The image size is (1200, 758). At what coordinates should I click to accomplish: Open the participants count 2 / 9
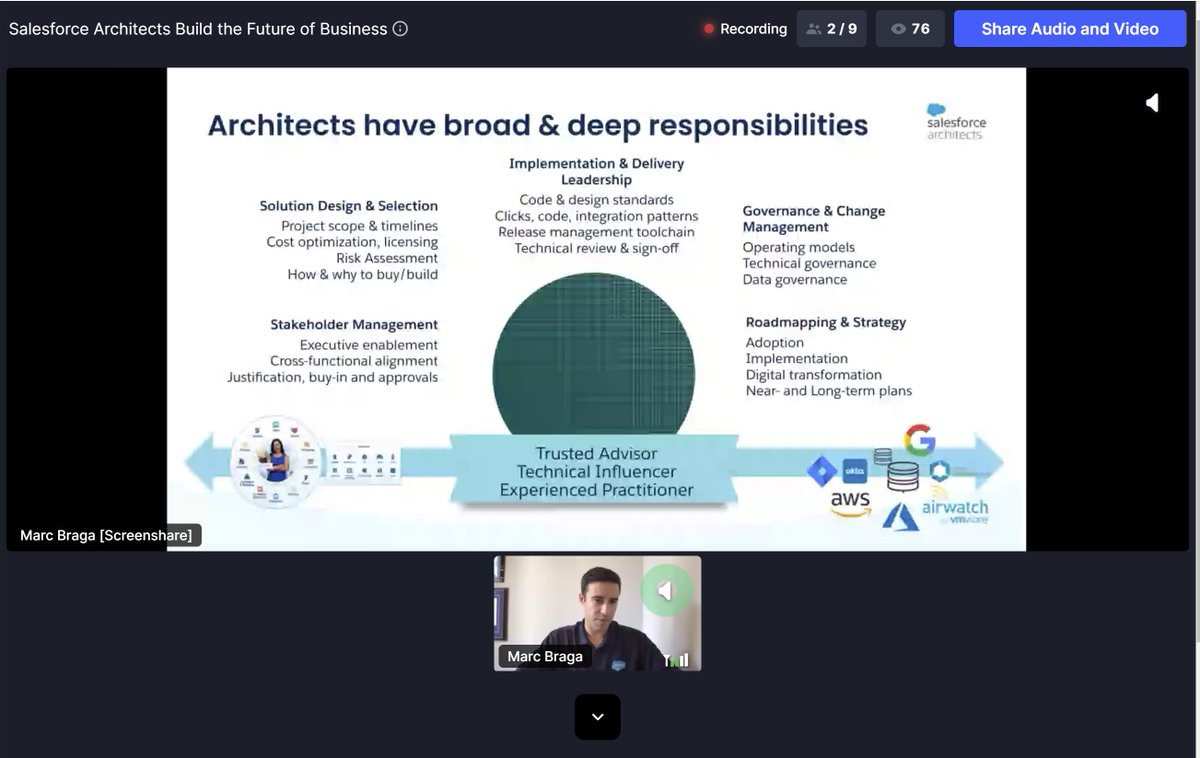pos(832,29)
